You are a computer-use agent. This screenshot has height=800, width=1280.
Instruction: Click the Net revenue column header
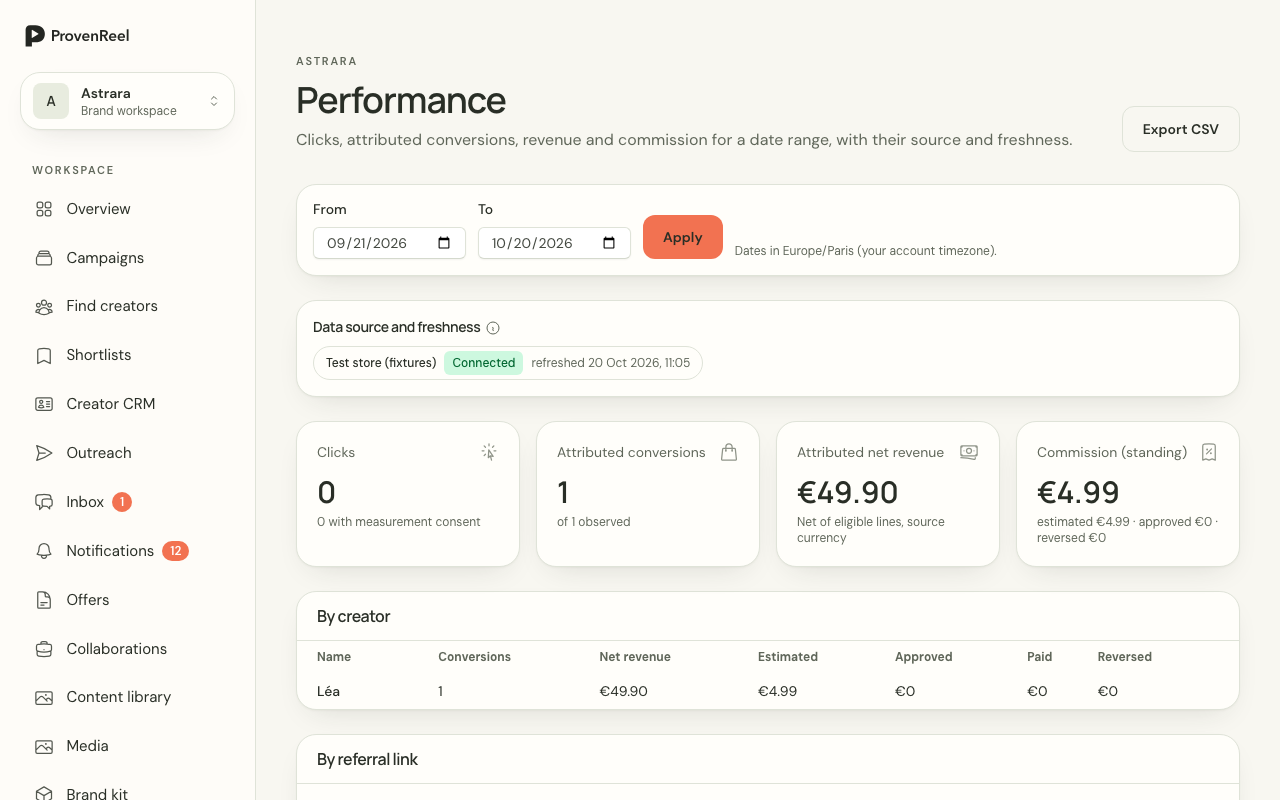(635, 657)
